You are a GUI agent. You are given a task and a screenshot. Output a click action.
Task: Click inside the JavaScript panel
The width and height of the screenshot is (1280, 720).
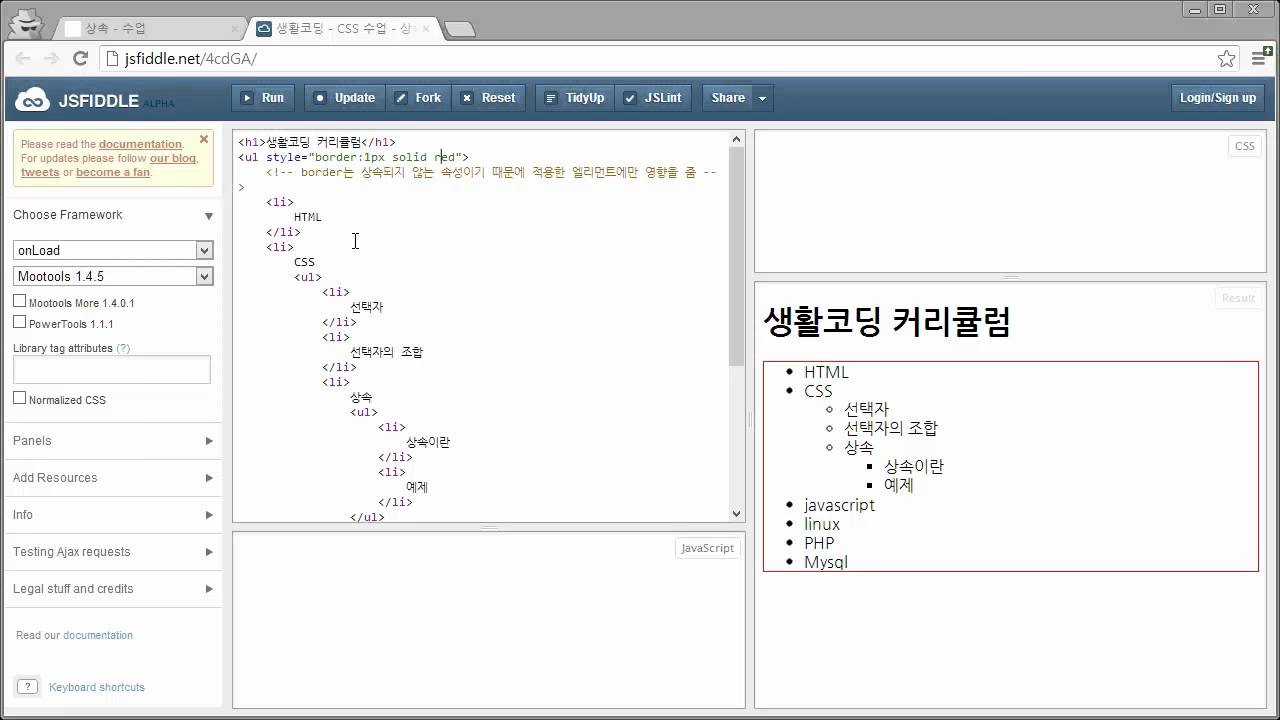489,620
